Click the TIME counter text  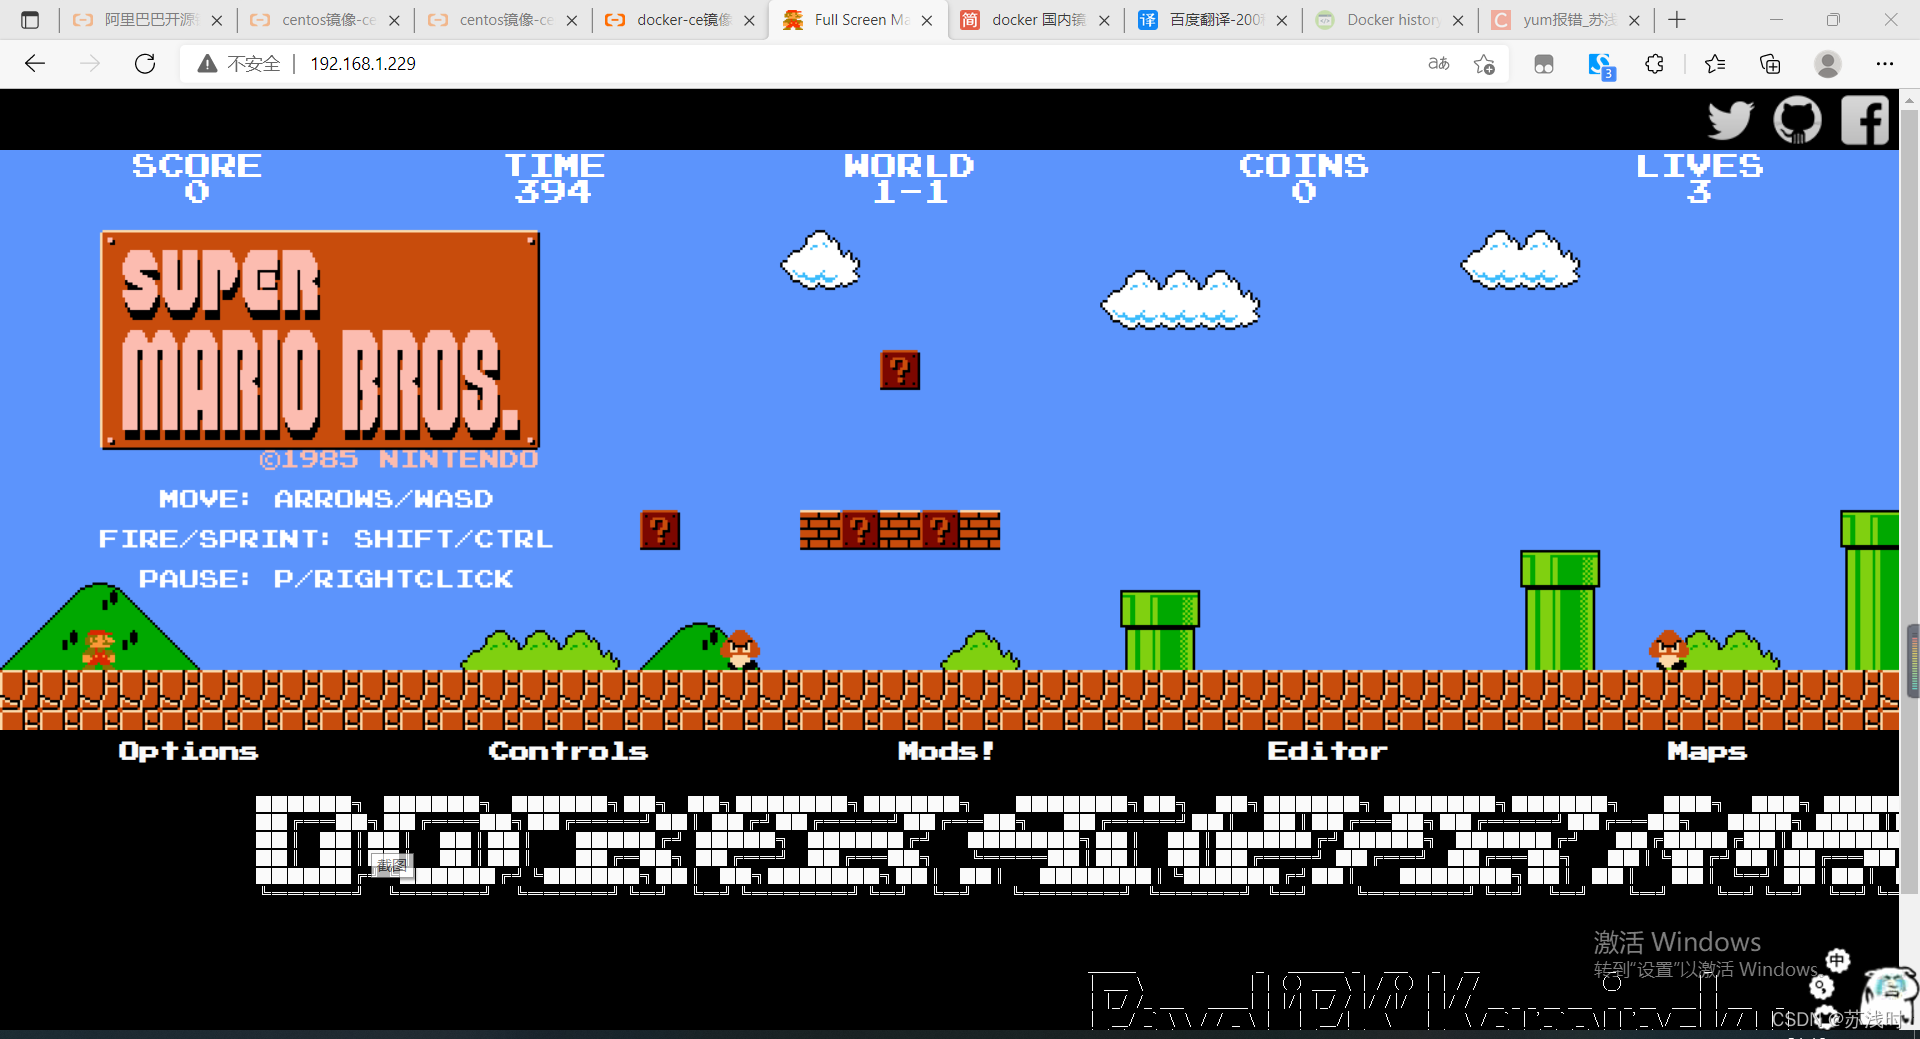(x=554, y=179)
